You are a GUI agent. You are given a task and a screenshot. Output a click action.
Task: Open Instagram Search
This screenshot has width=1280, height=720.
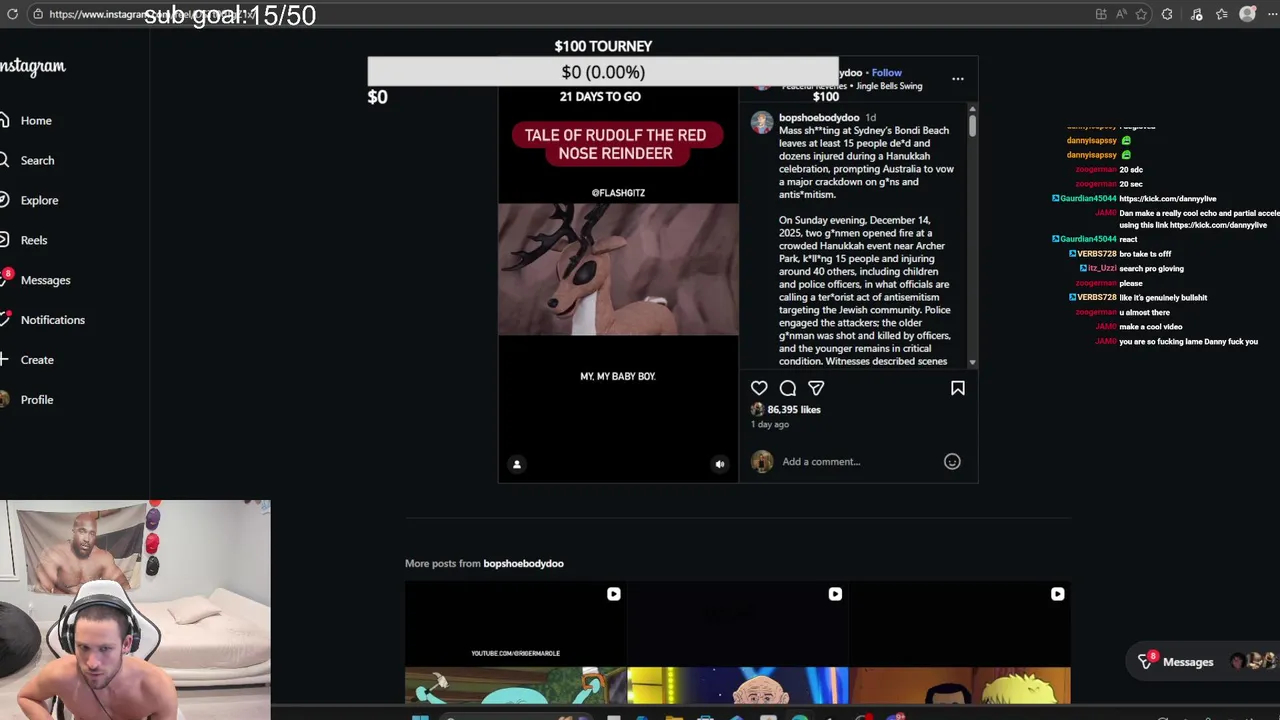pos(27,160)
